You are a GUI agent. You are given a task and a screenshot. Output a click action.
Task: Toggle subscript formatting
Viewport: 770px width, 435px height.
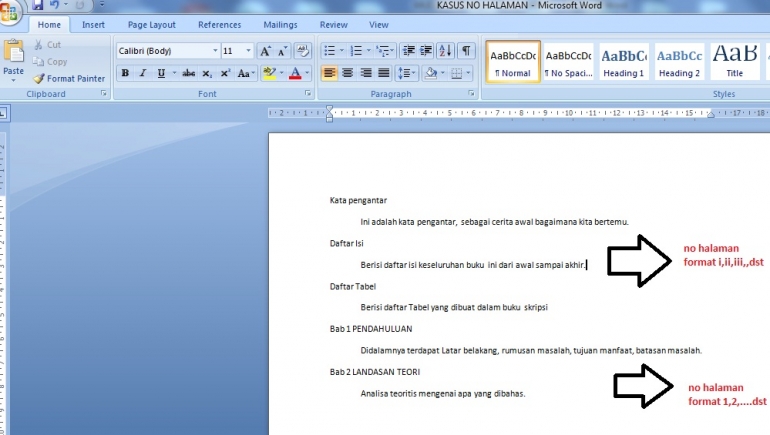(x=207, y=73)
